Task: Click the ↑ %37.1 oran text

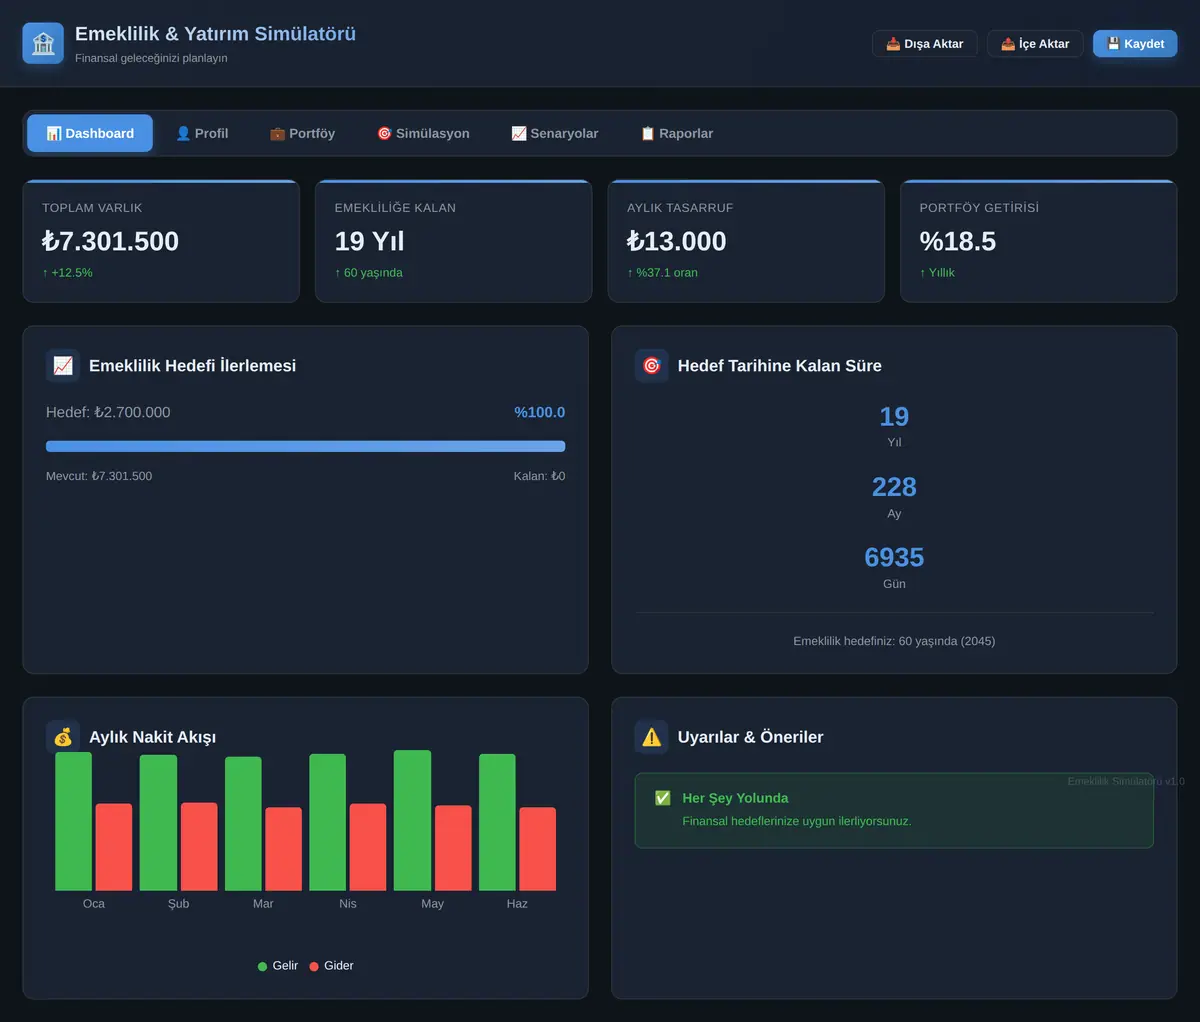Action: (662, 272)
